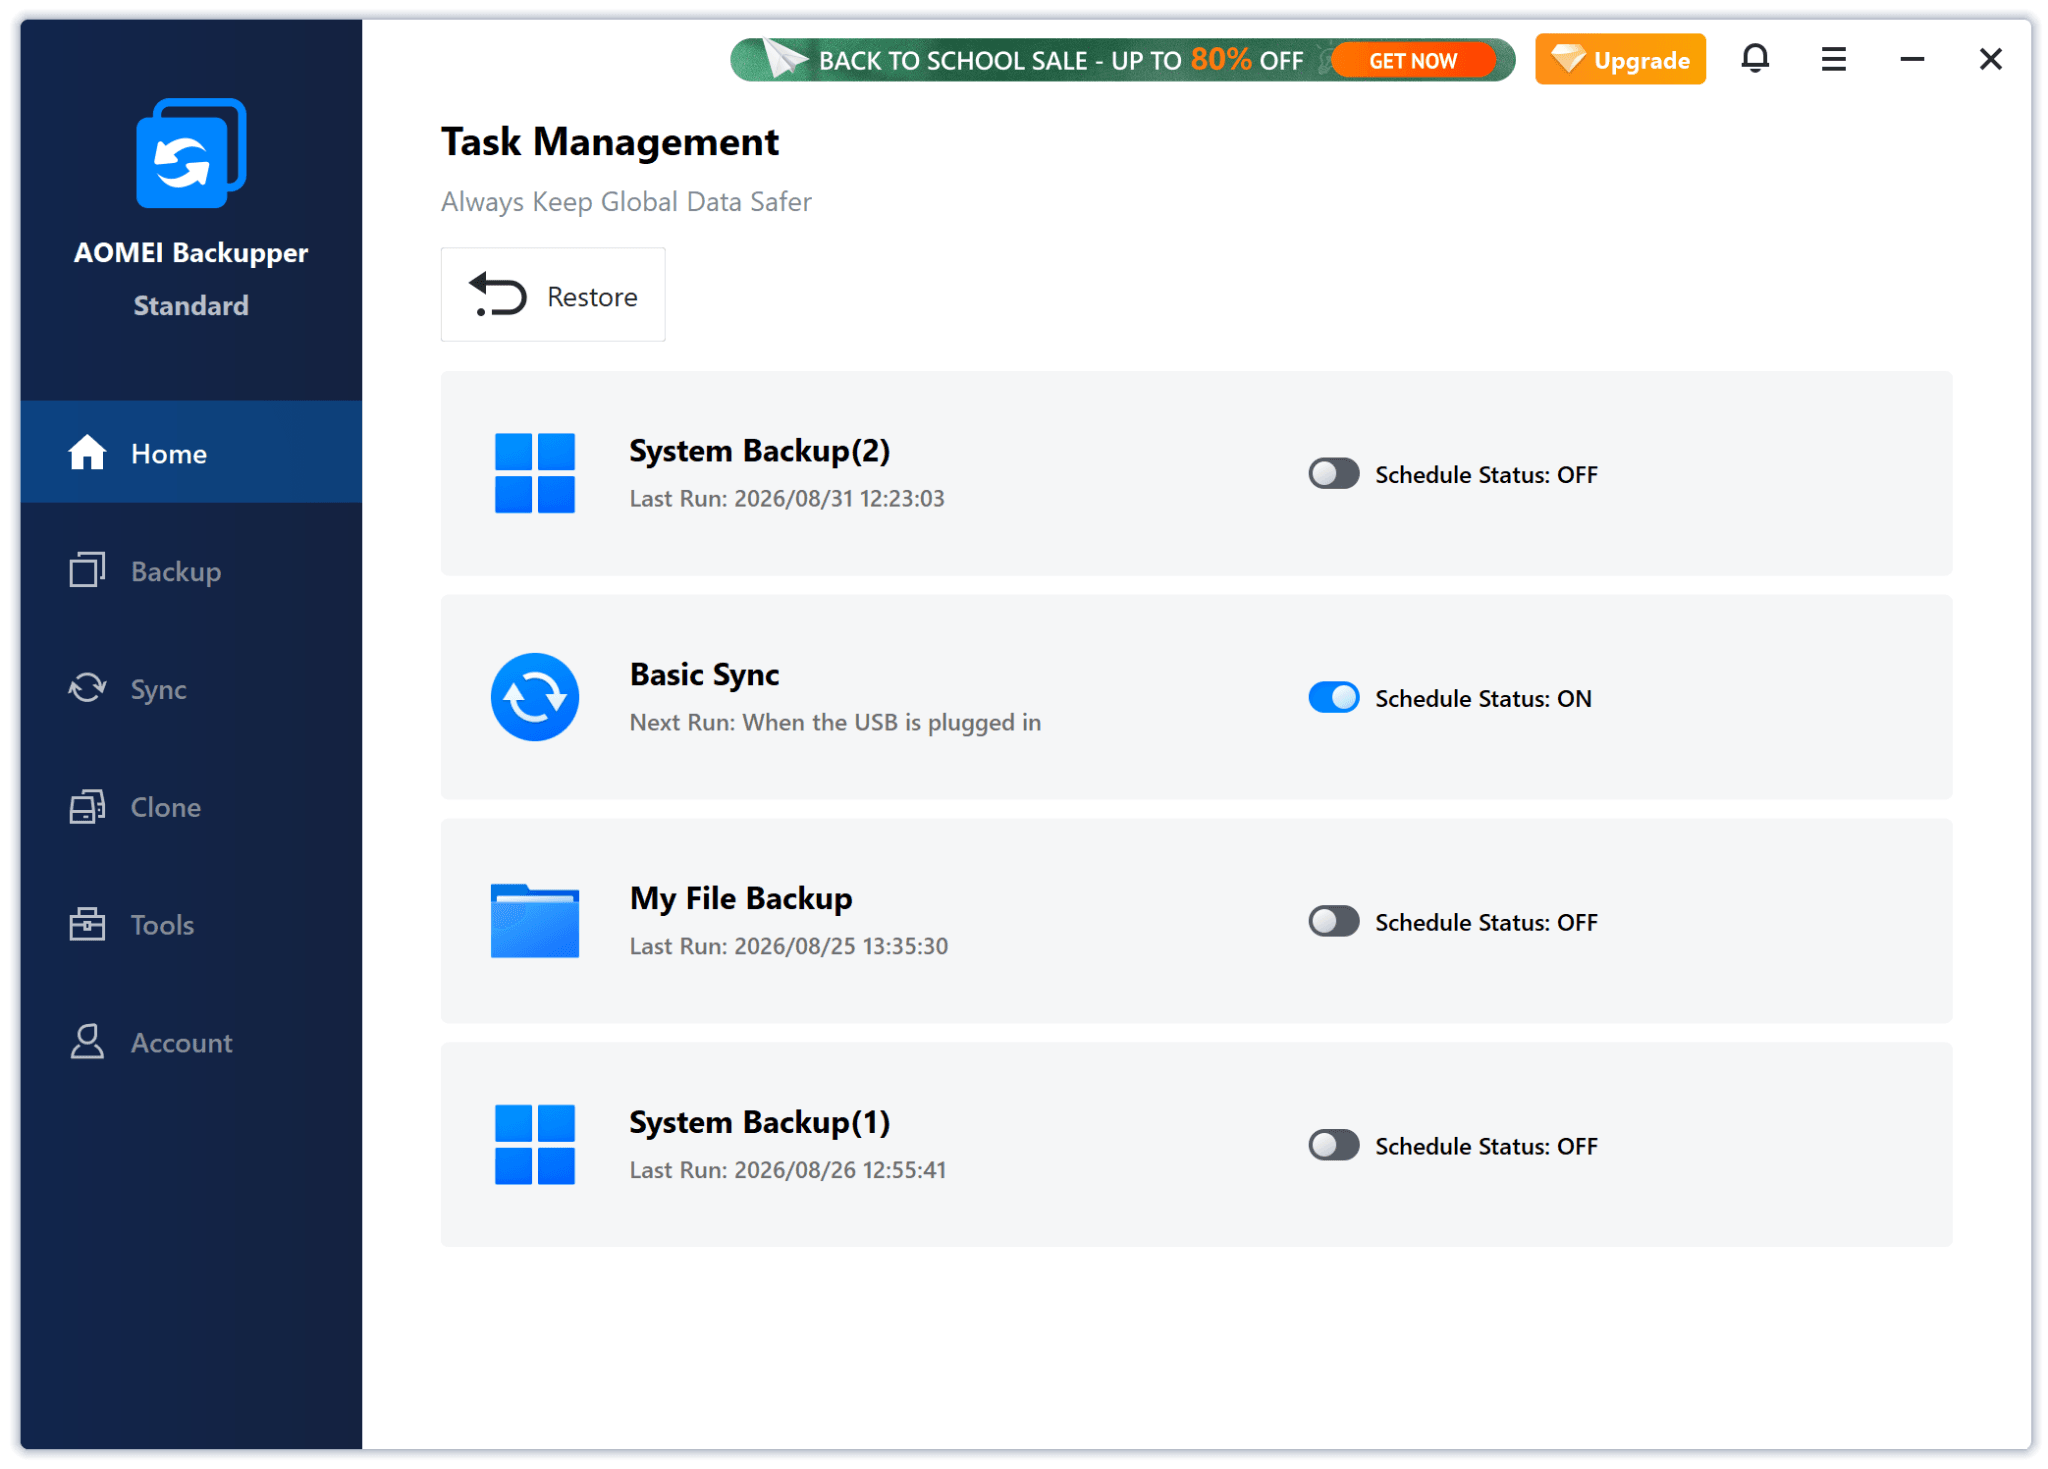The width and height of the screenshot is (2048, 1469).
Task: Open the Account section
Action: click(x=191, y=1042)
